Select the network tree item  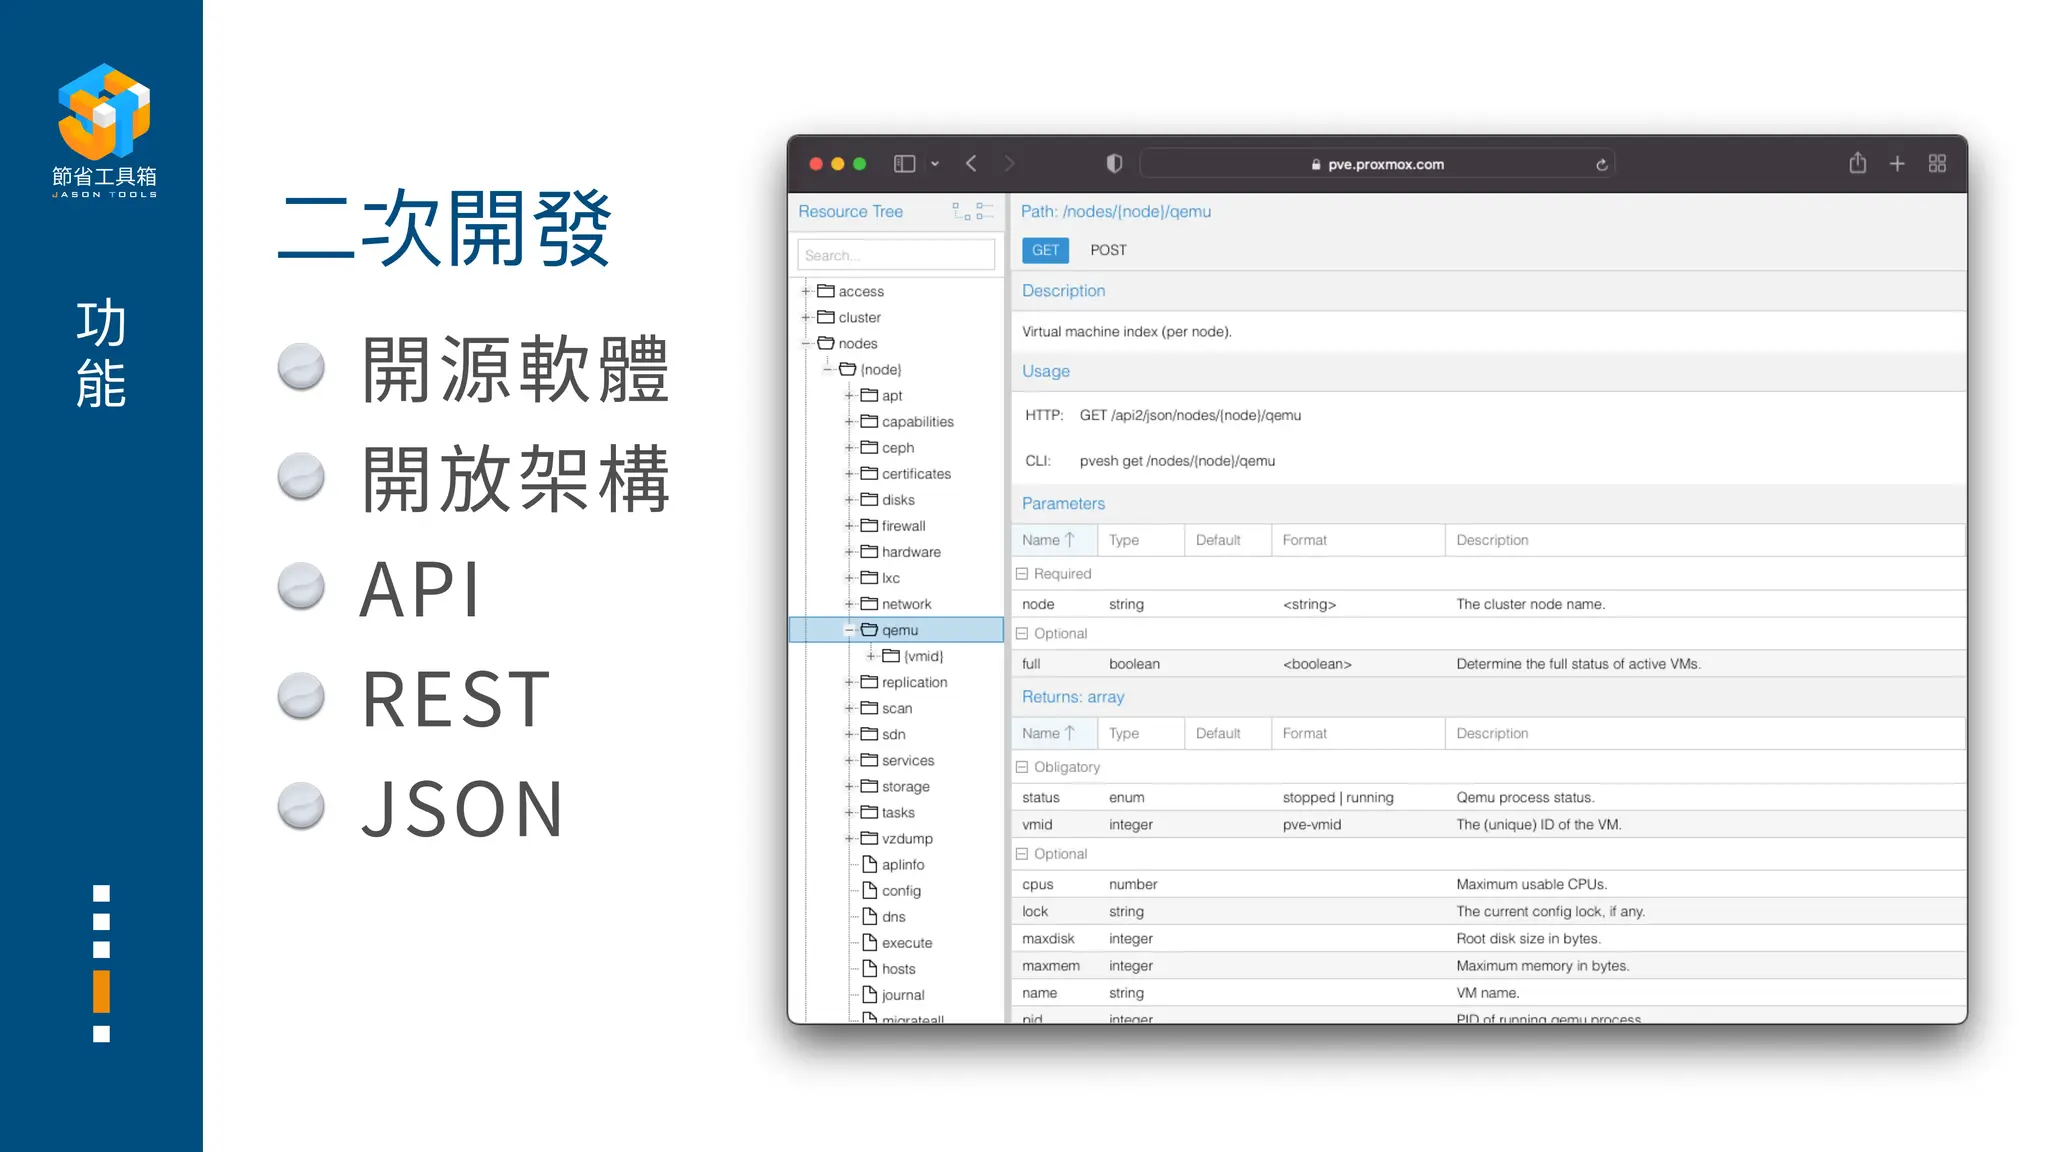tap(906, 604)
